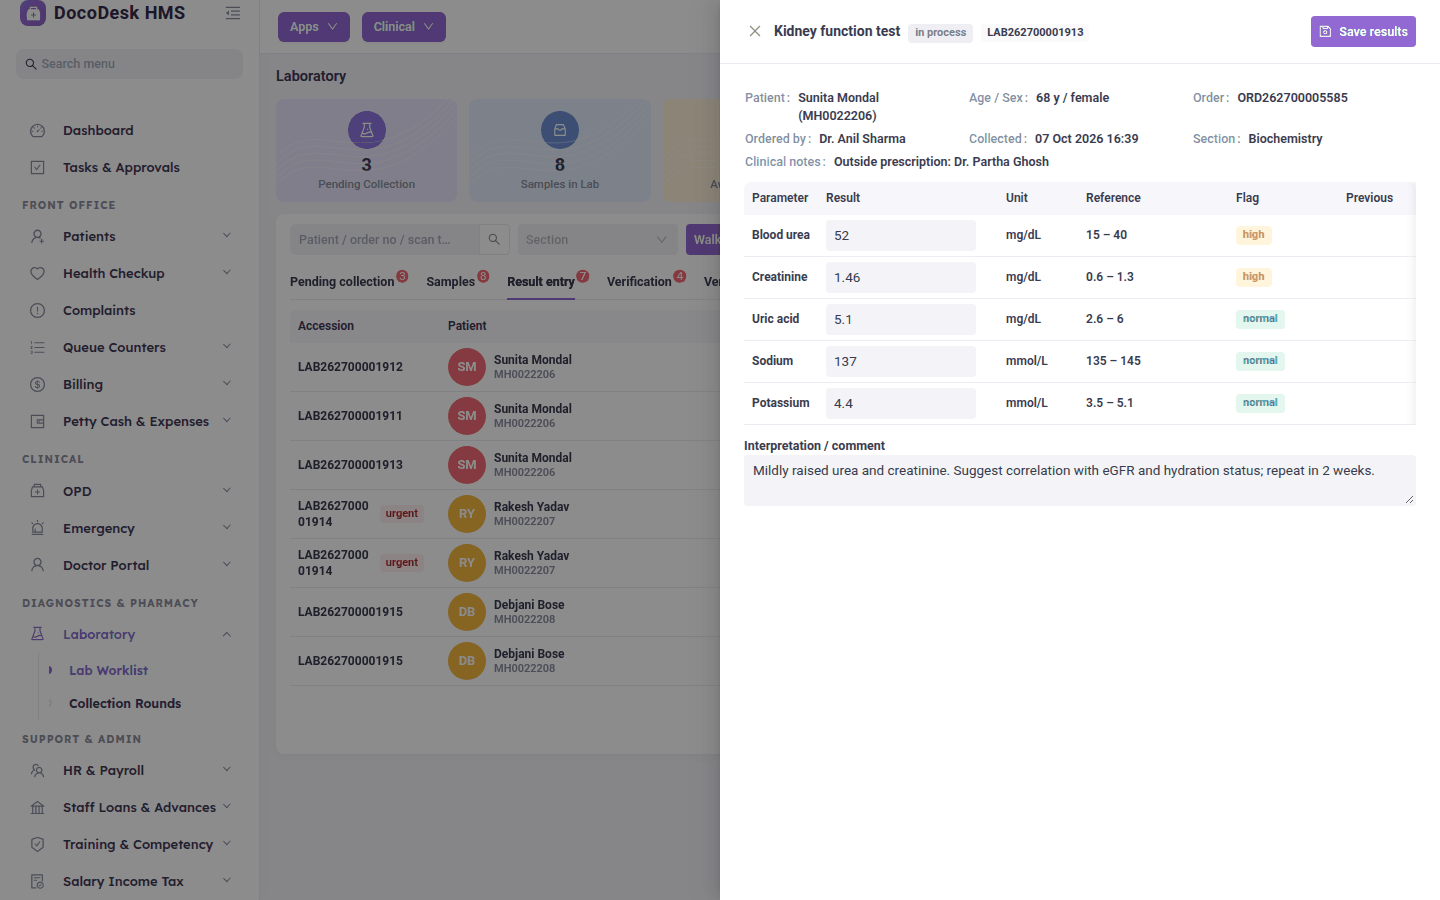The width and height of the screenshot is (1440, 900).
Task: Click the Search menu field
Action: click(x=129, y=64)
